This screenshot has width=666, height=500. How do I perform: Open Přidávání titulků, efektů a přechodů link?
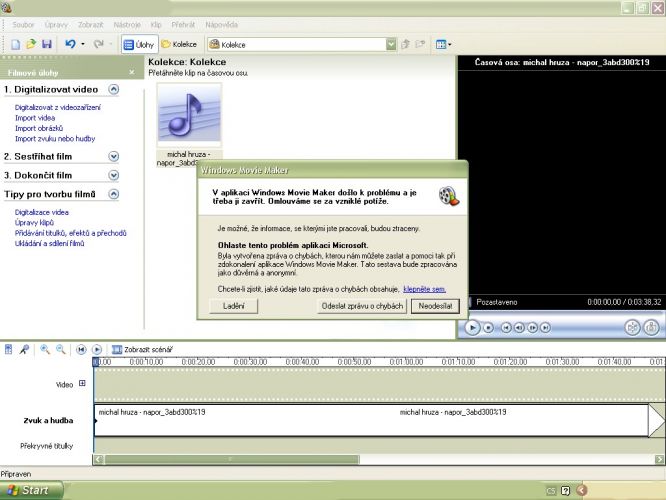click(x=71, y=233)
